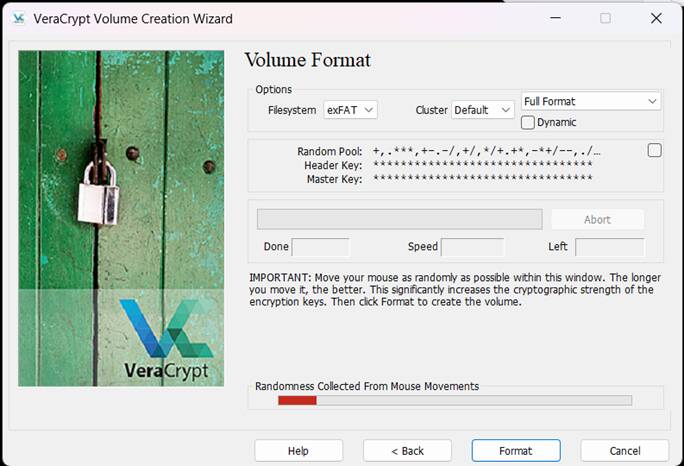Image resolution: width=684 pixels, height=466 pixels.
Task: Click the Random Pool value string
Action: pyautogui.click(x=486, y=151)
